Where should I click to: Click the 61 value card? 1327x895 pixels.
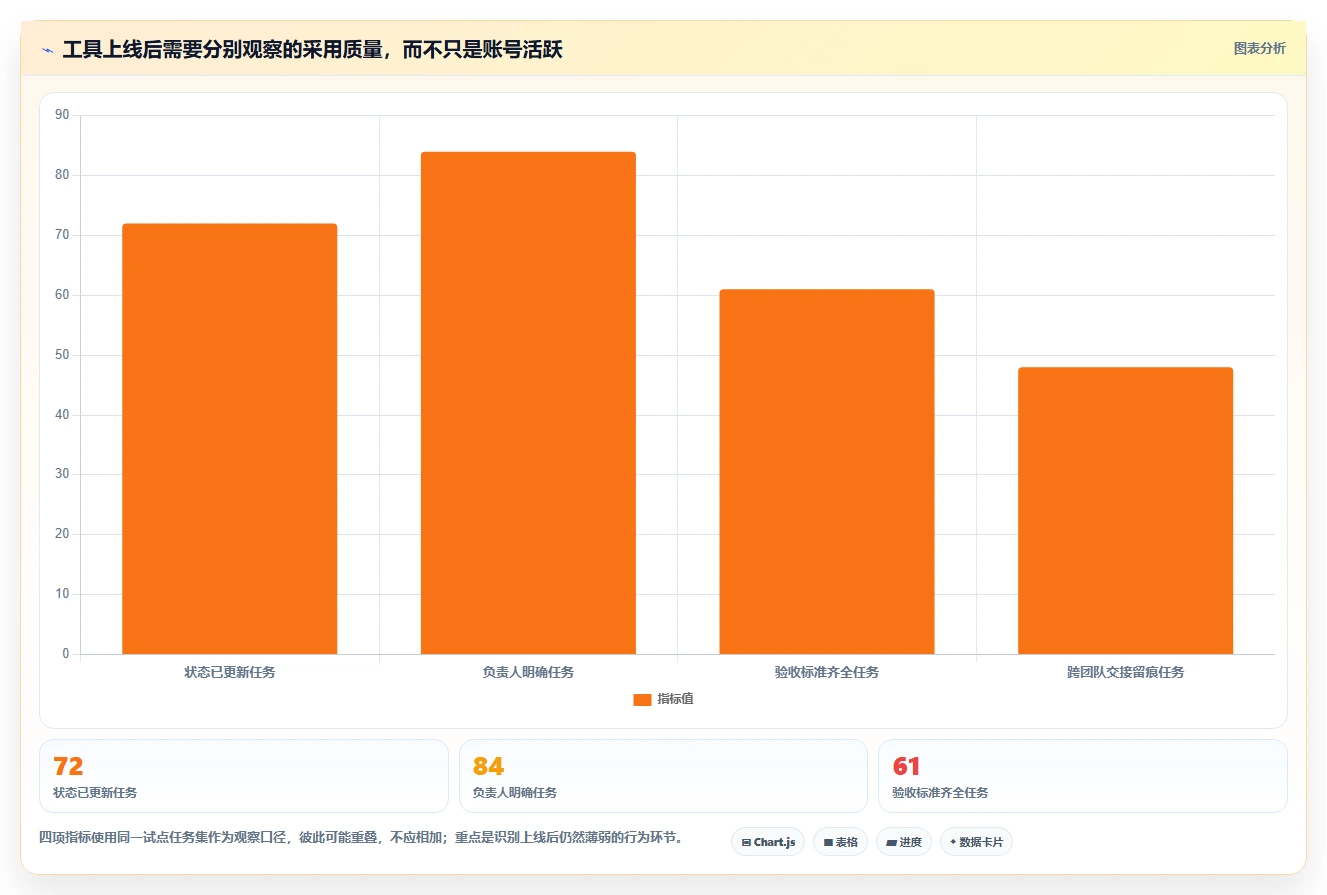(1082, 776)
